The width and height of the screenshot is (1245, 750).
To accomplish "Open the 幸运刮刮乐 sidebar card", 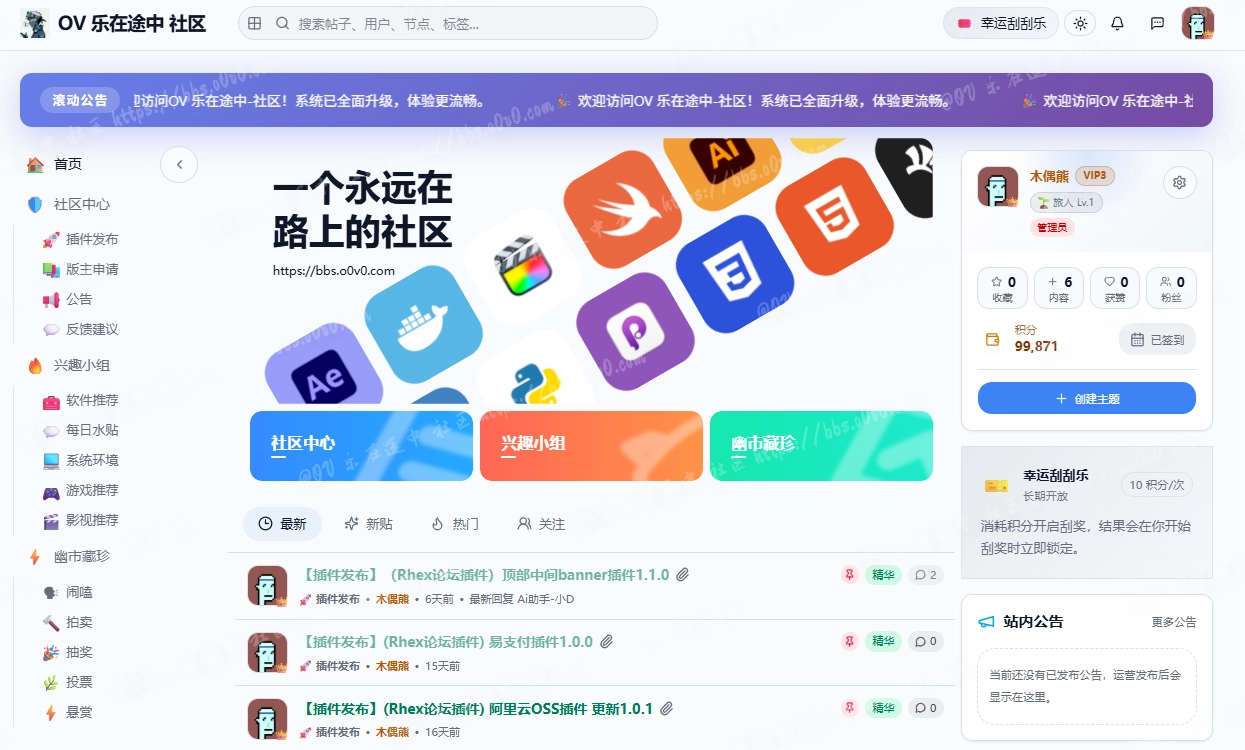I will 1087,513.
